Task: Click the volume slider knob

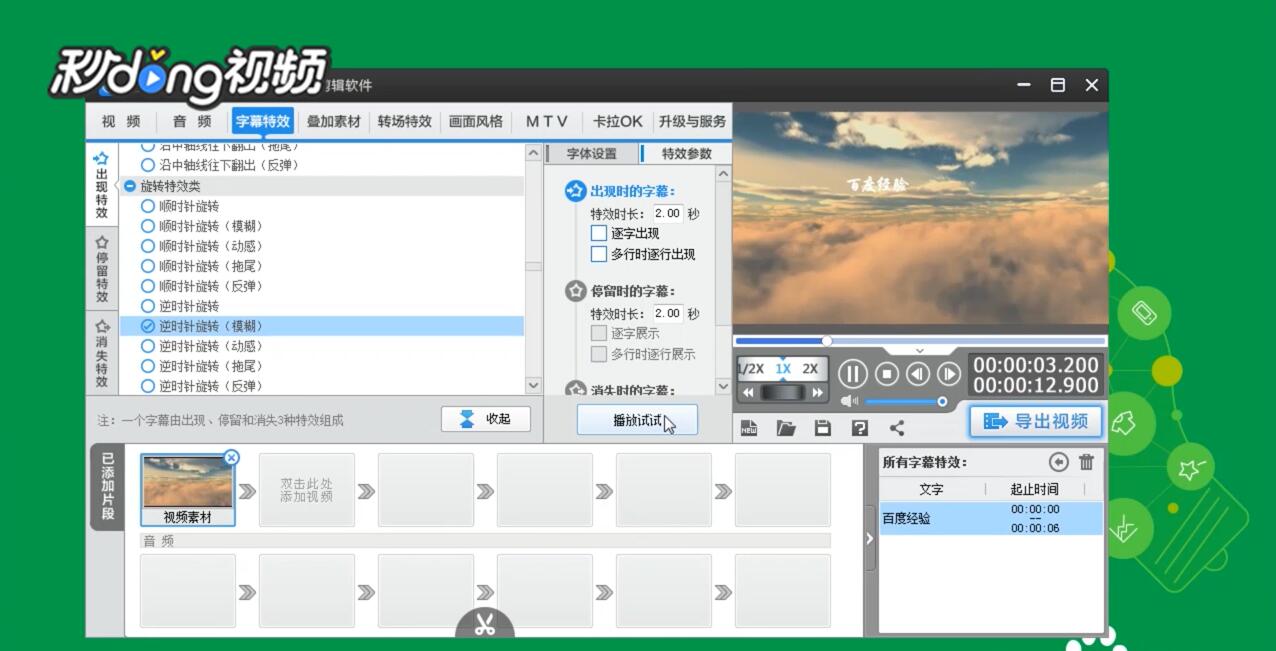Action: click(x=942, y=401)
